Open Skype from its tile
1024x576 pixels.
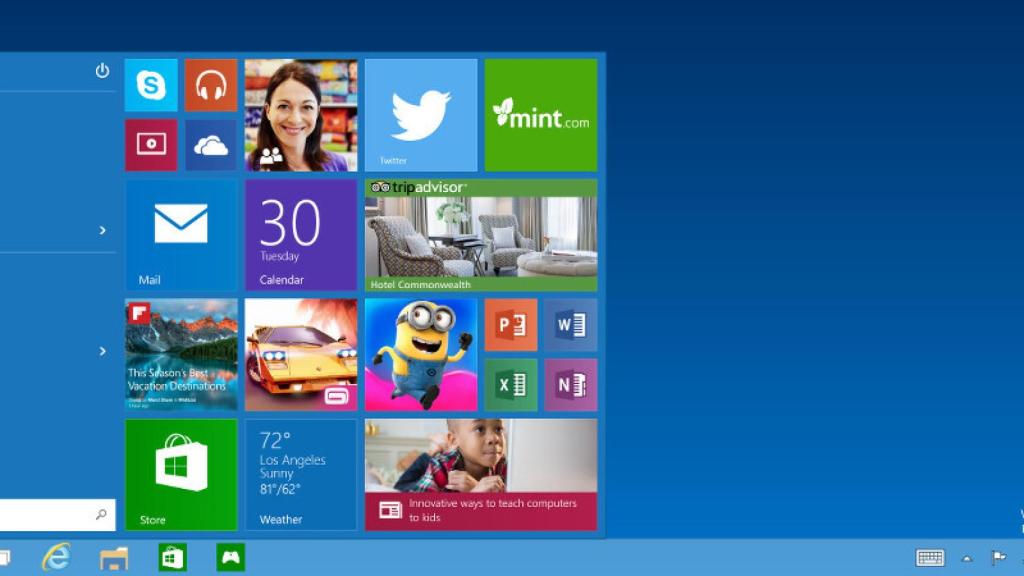pos(150,85)
